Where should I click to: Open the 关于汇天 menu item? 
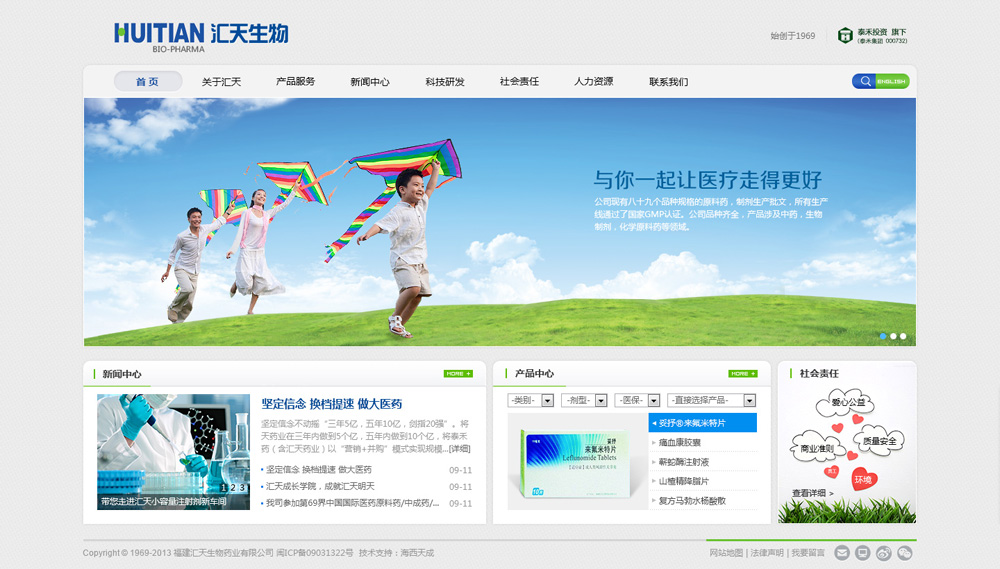[x=221, y=82]
